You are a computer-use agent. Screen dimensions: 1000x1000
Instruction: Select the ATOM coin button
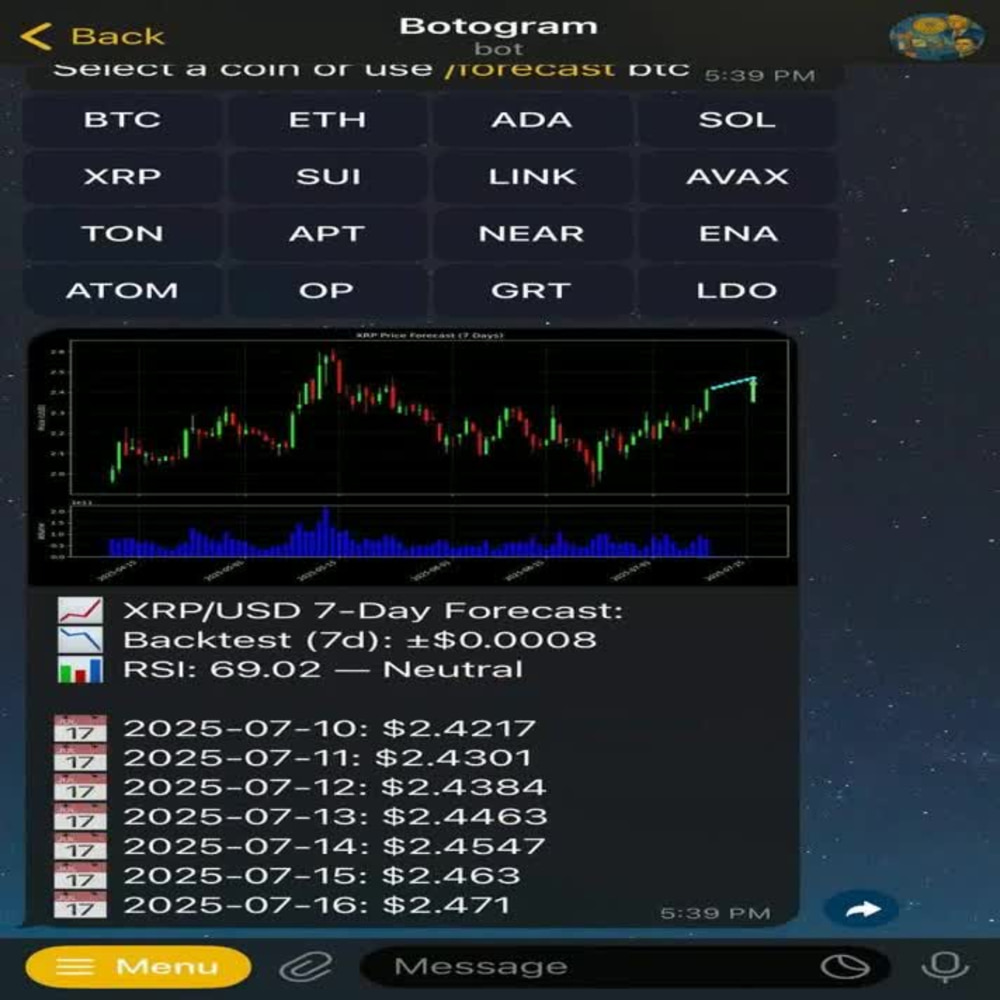coord(122,291)
